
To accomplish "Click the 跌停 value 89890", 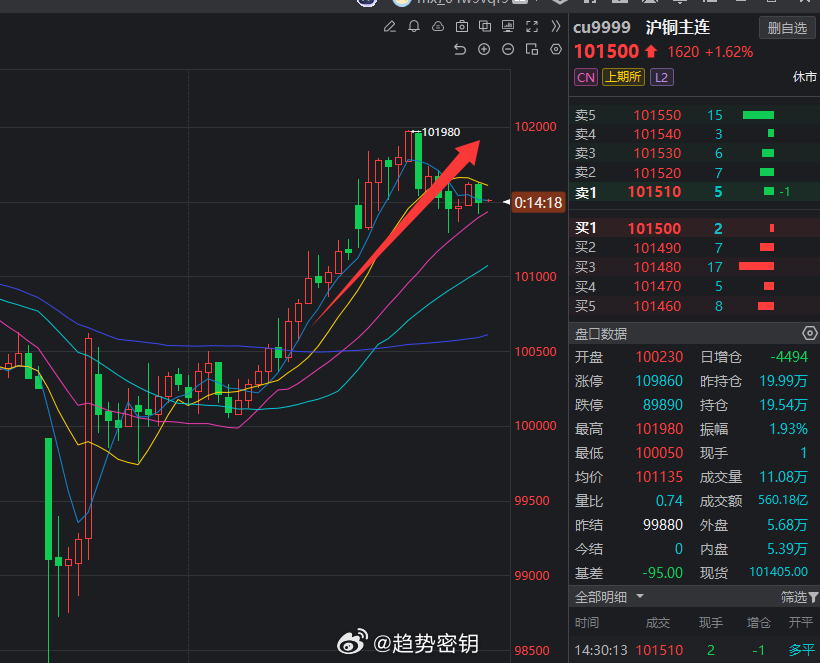I will click(663, 405).
